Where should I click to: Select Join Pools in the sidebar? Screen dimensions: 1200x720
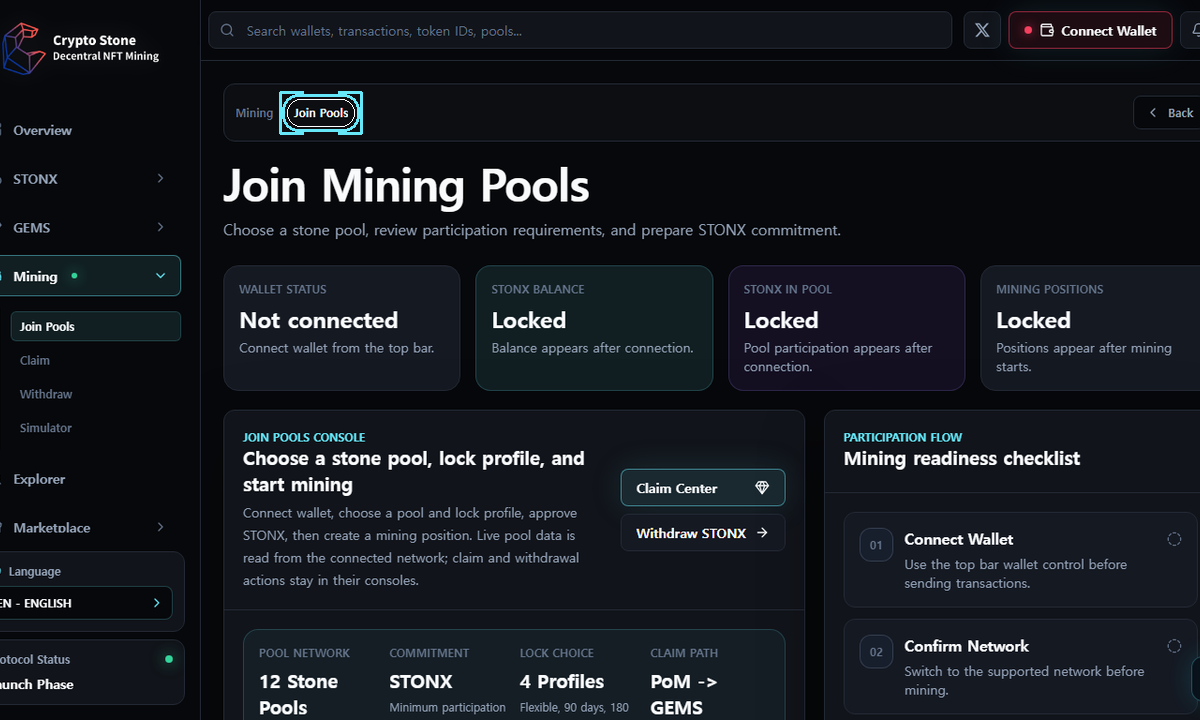click(96, 327)
